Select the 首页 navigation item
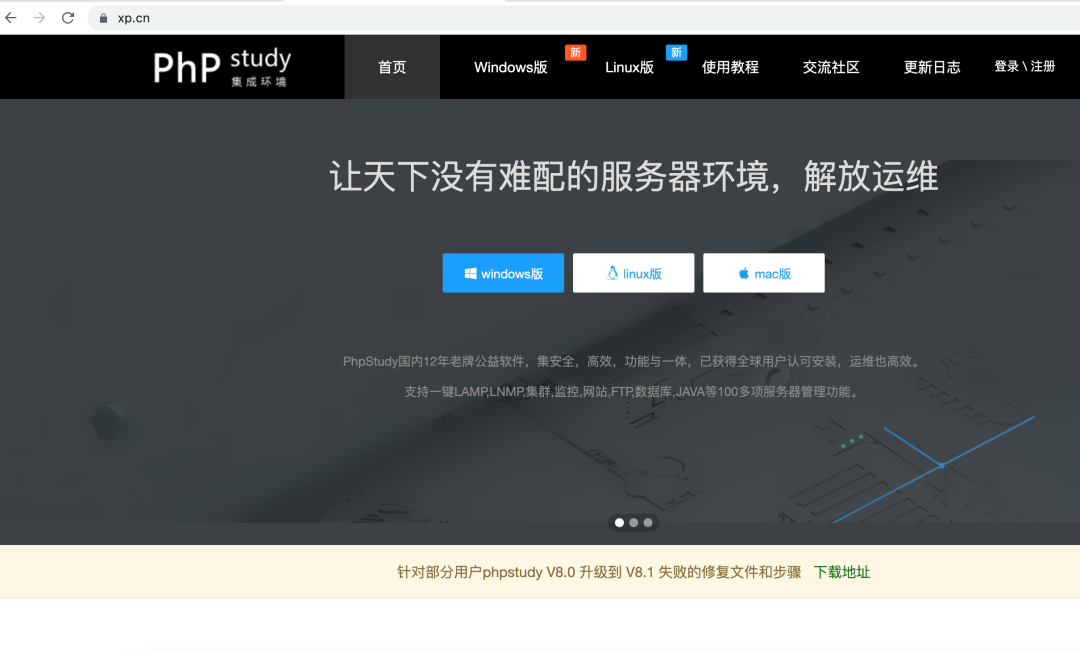This screenshot has height=652, width=1080. pos(391,67)
